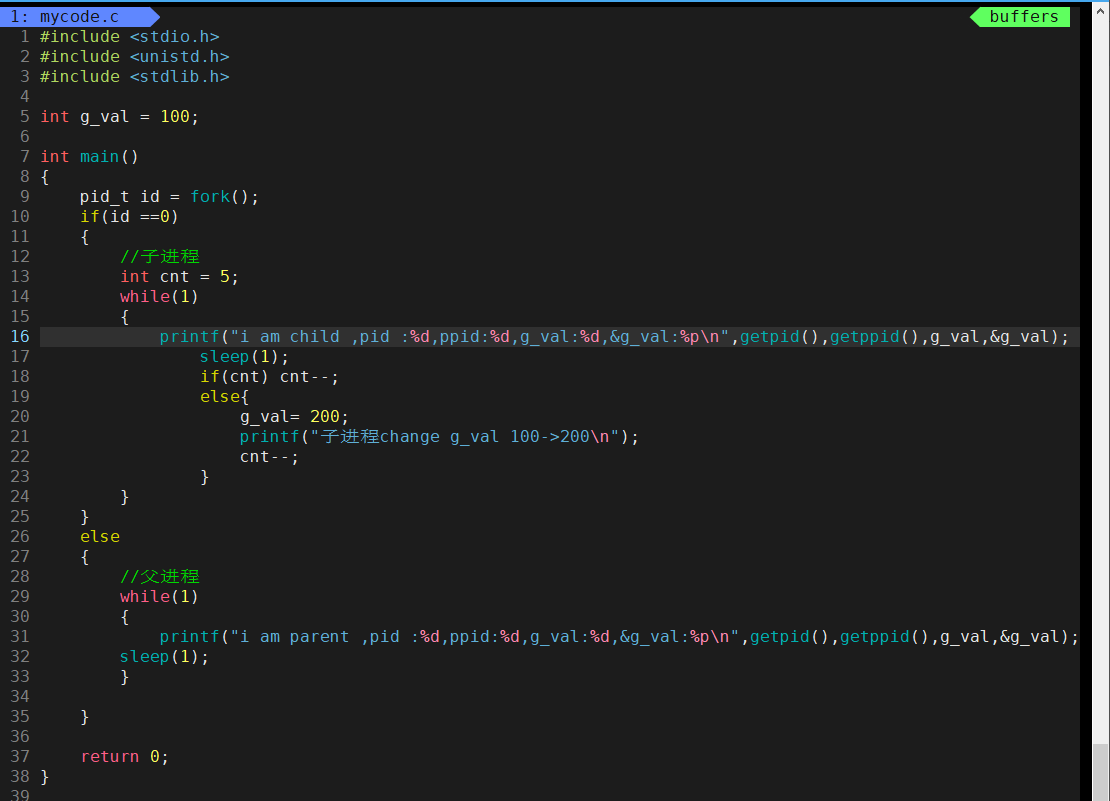The image size is (1110, 801).
Task: Click the opening brace on line 8
Action: (x=45, y=177)
